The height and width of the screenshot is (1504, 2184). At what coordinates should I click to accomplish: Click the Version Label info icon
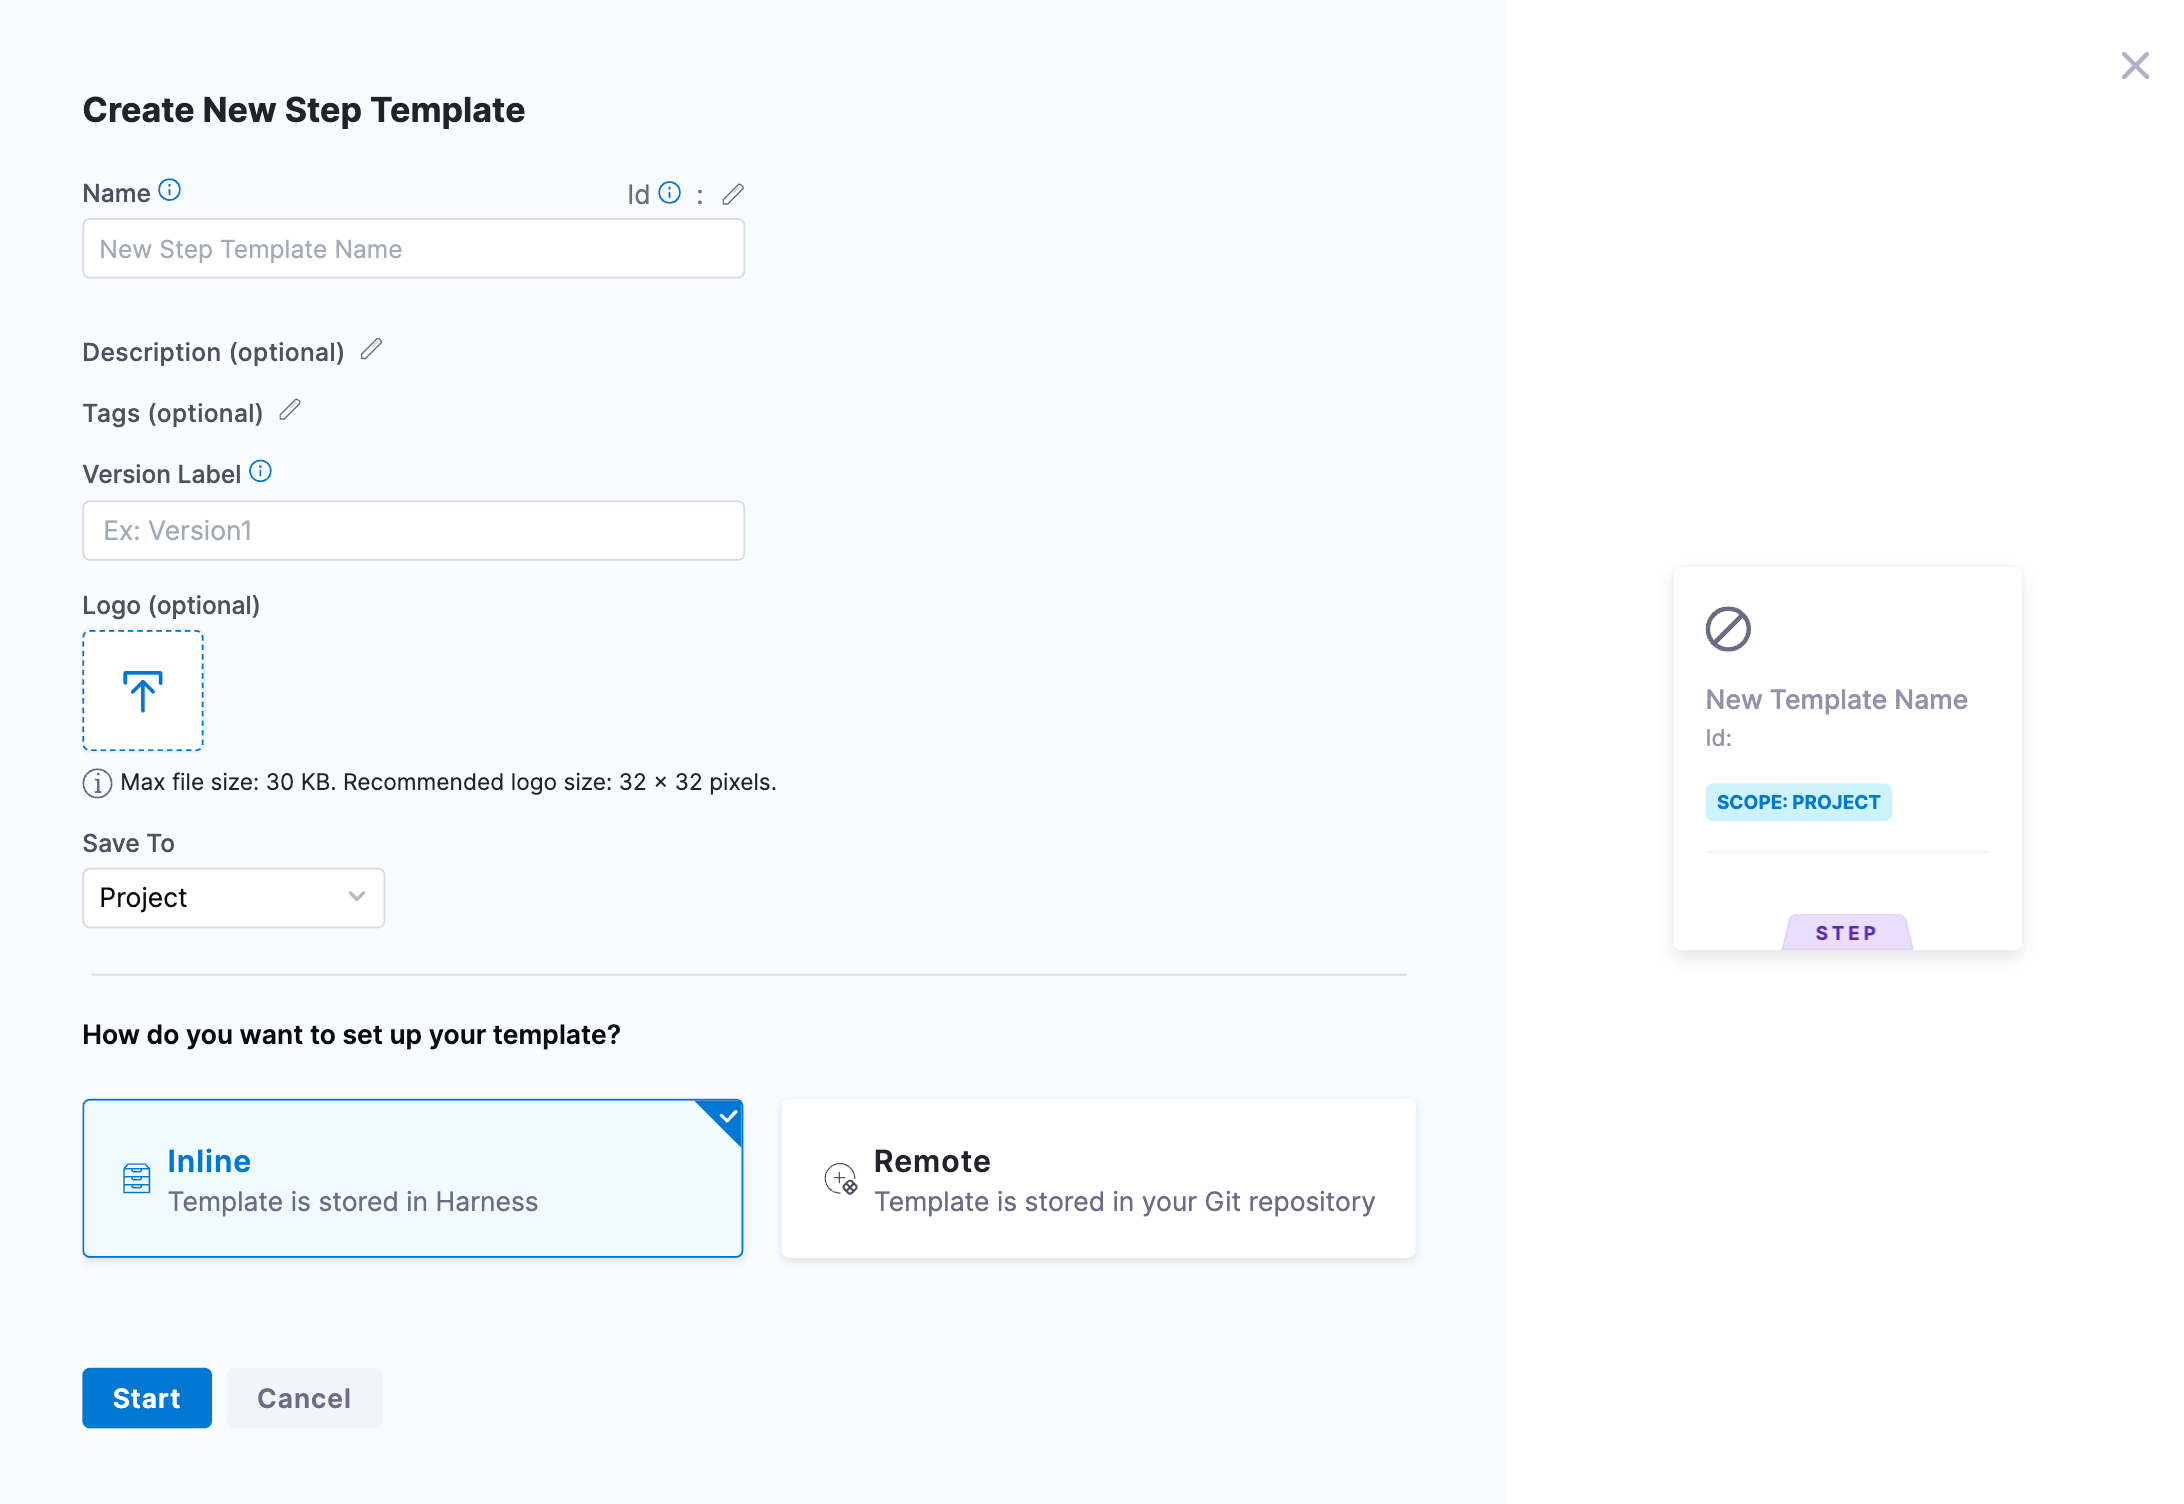point(260,471)
